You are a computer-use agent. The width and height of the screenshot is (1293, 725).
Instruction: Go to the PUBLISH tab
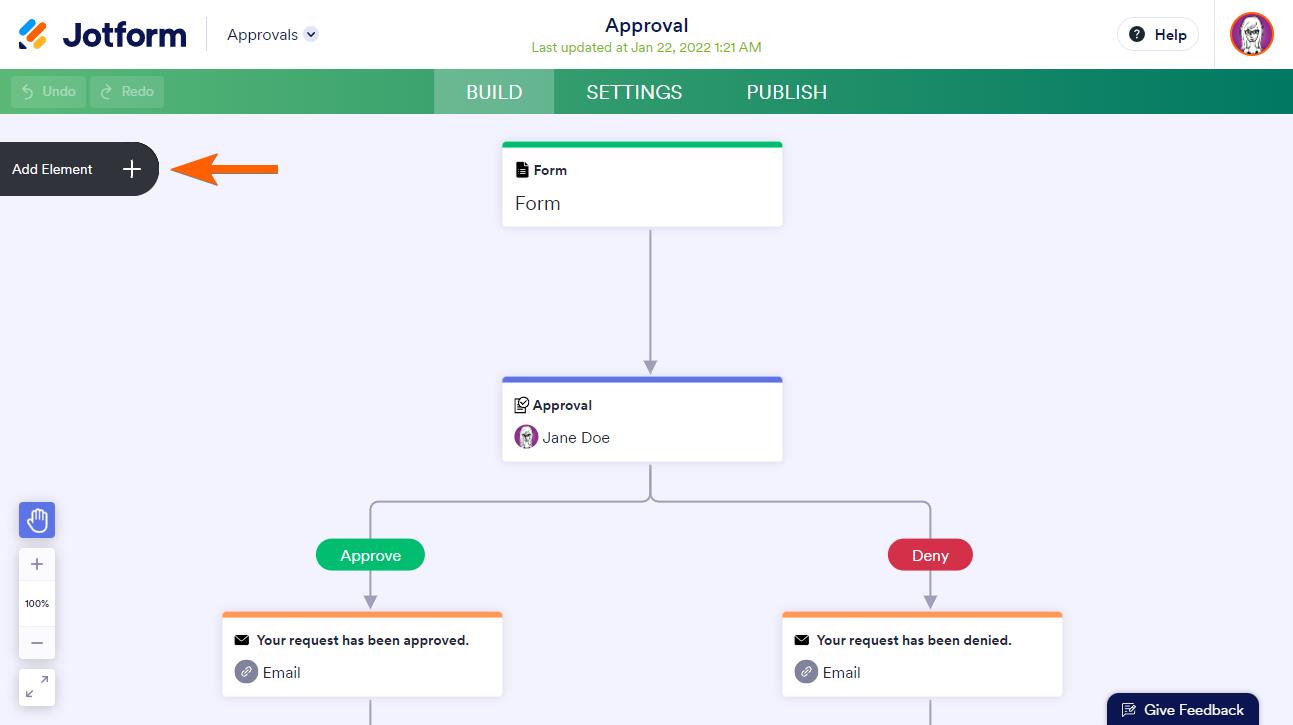pyautogui.click(x=786, y=92)
